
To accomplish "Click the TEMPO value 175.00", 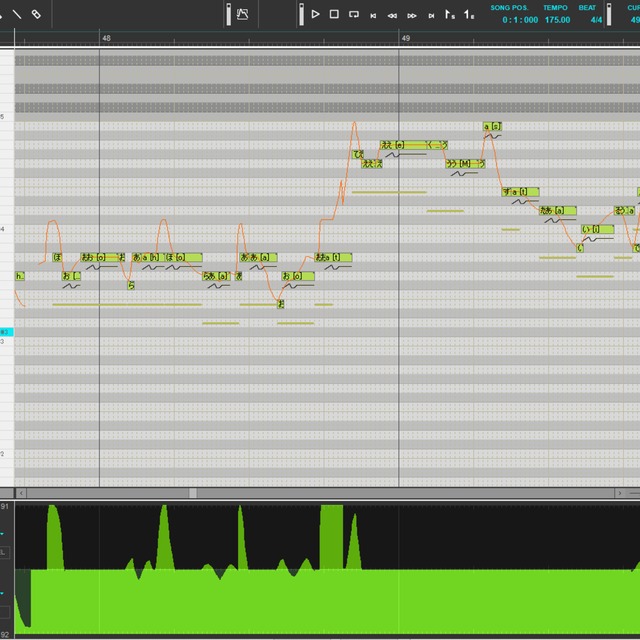I will point(557,19).
